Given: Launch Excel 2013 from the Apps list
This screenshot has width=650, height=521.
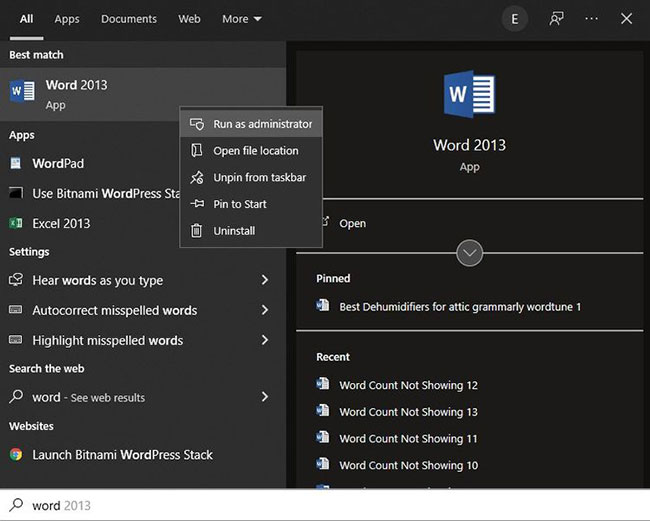Looking at the screenshot, I should point(60,223).
